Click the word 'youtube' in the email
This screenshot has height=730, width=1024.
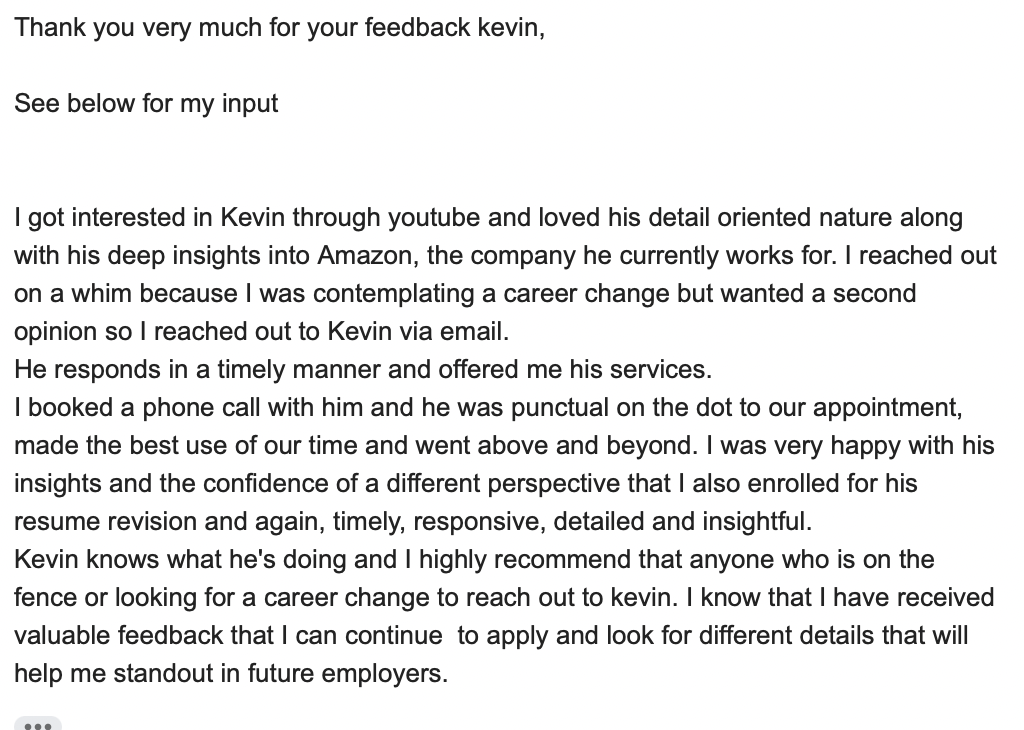pyautogui.click(x=434, y=218)
